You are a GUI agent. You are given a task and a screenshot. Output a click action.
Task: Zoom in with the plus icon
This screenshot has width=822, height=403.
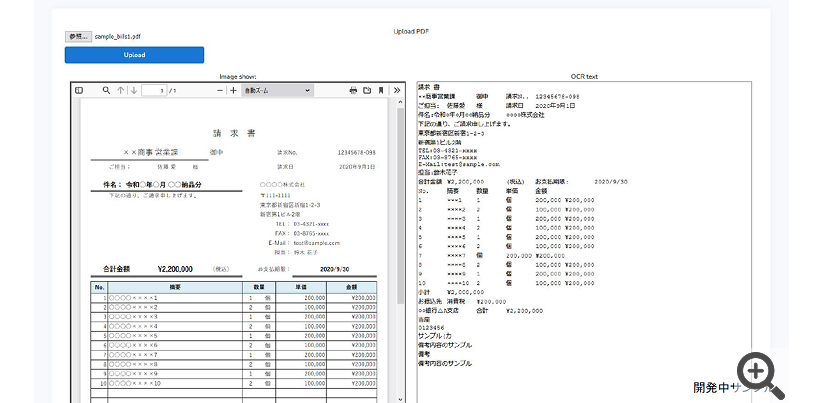pyautogui.click(x=233, y=91)
